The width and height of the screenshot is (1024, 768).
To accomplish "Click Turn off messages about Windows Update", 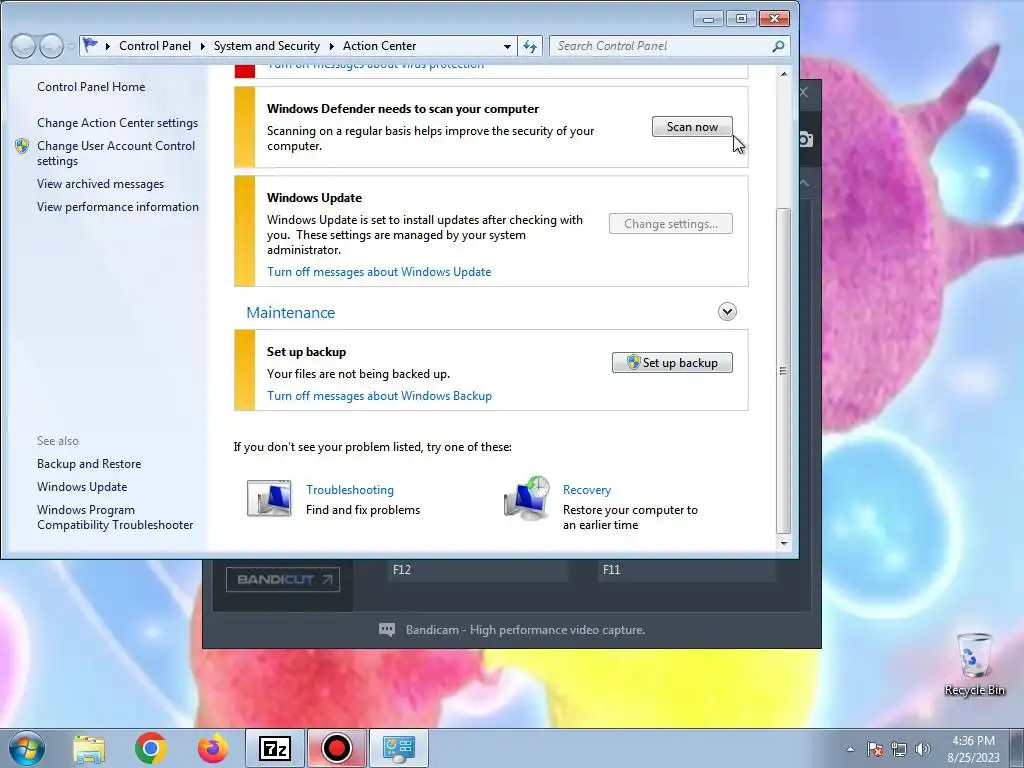I will click(379, 272).
